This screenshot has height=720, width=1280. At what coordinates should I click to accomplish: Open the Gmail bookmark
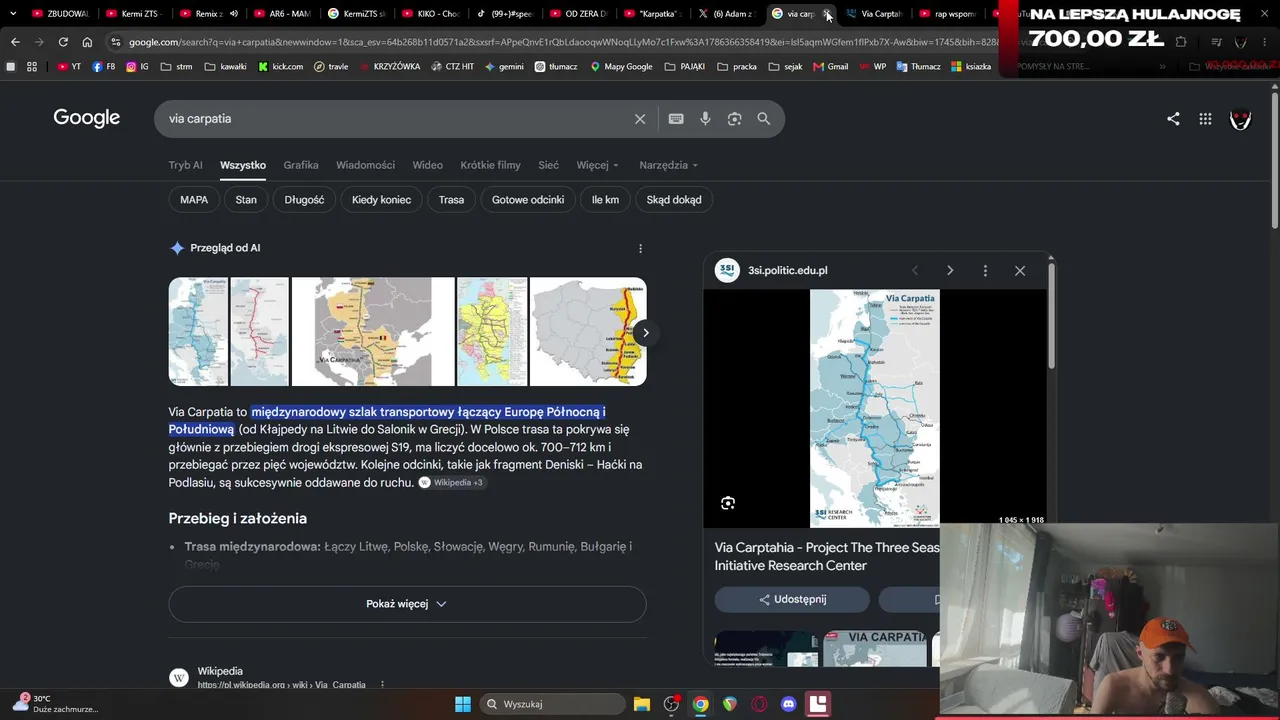(x=831, y=67)
